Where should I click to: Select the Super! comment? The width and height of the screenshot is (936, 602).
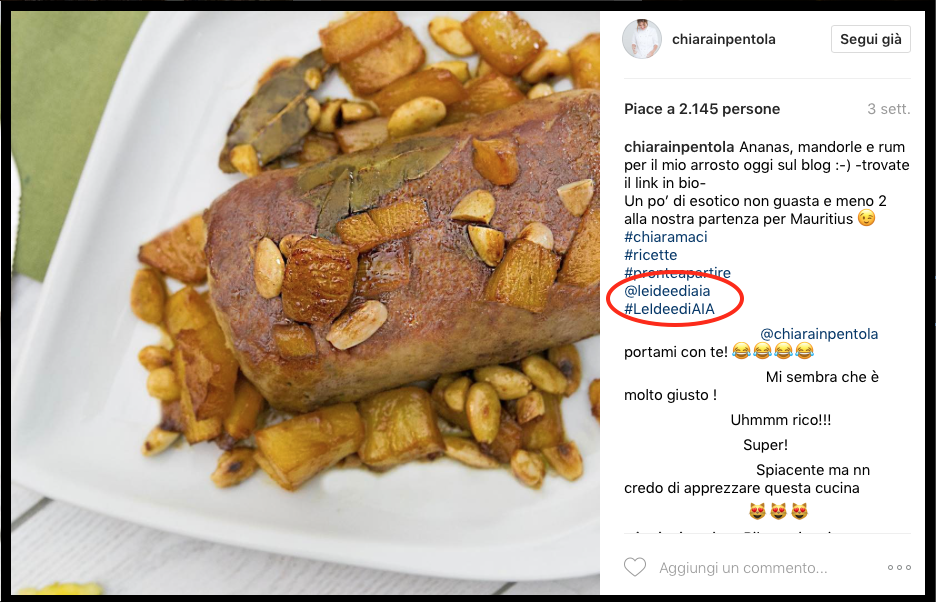coord(765,445)
